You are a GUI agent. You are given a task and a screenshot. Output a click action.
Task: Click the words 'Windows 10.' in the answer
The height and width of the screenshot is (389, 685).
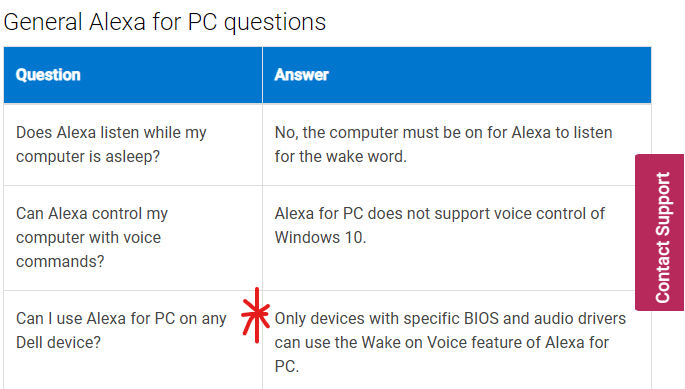click(320, 238)
